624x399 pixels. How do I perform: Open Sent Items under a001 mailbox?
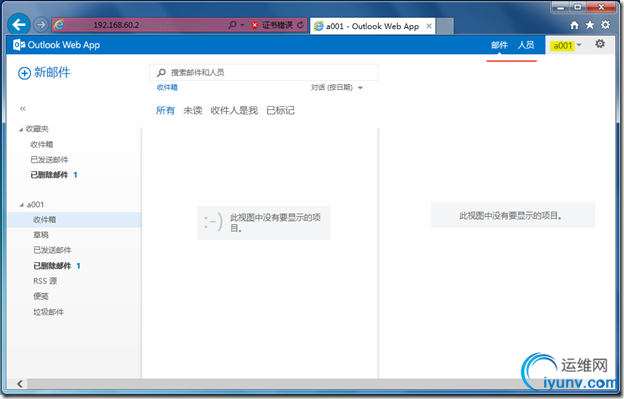[52, 250]
